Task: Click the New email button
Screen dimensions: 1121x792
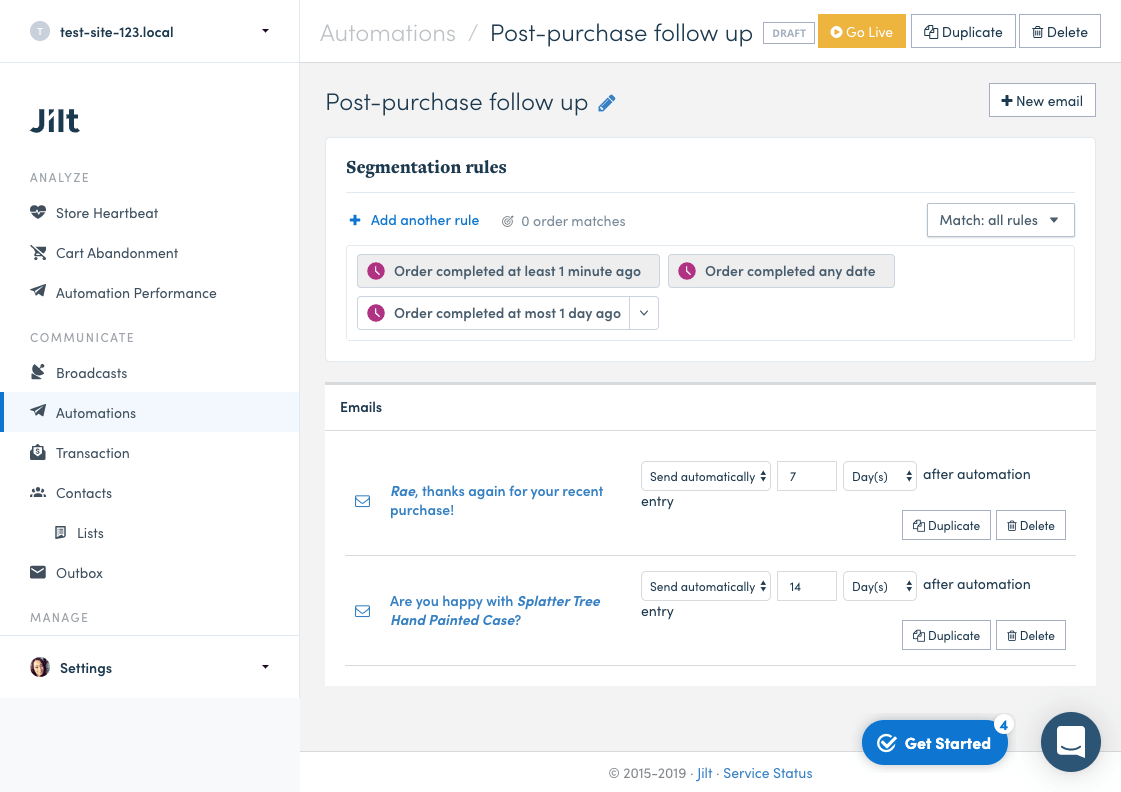Action: pos(1042,101)
